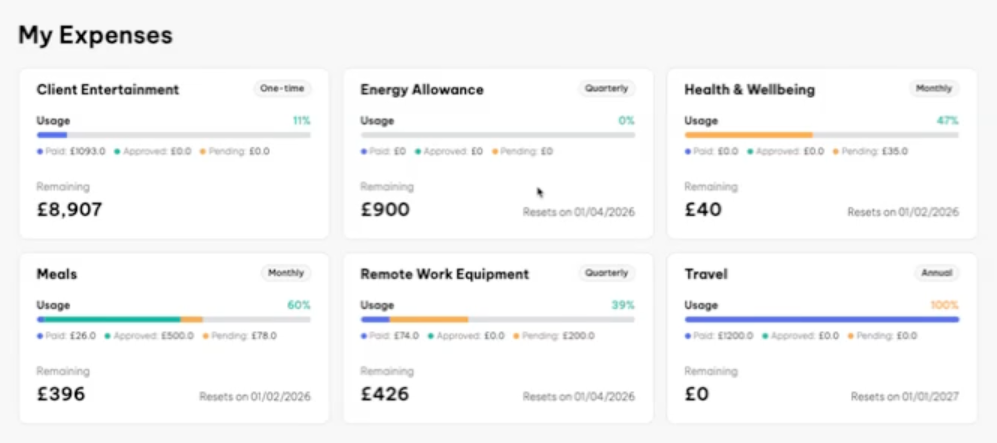Click the green Approved dot in Meals legend
Image resolution: width=997 pixels, height=443 pixels.
[107, 336]
